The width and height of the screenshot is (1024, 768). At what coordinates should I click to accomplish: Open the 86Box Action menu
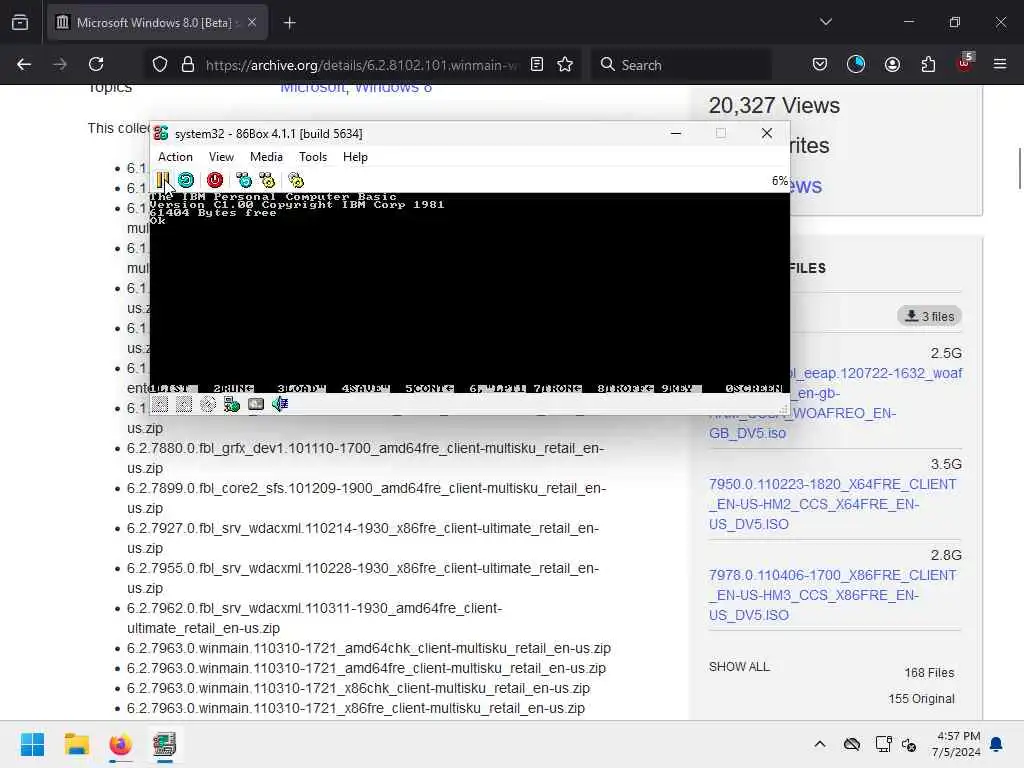click(x=175, y=157)
